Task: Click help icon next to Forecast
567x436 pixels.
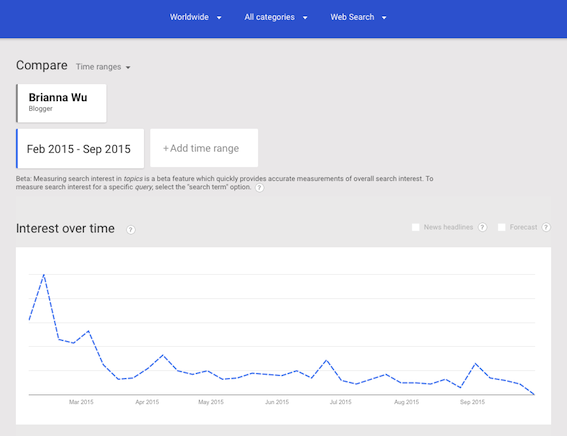Action: [x=546, y=227]
